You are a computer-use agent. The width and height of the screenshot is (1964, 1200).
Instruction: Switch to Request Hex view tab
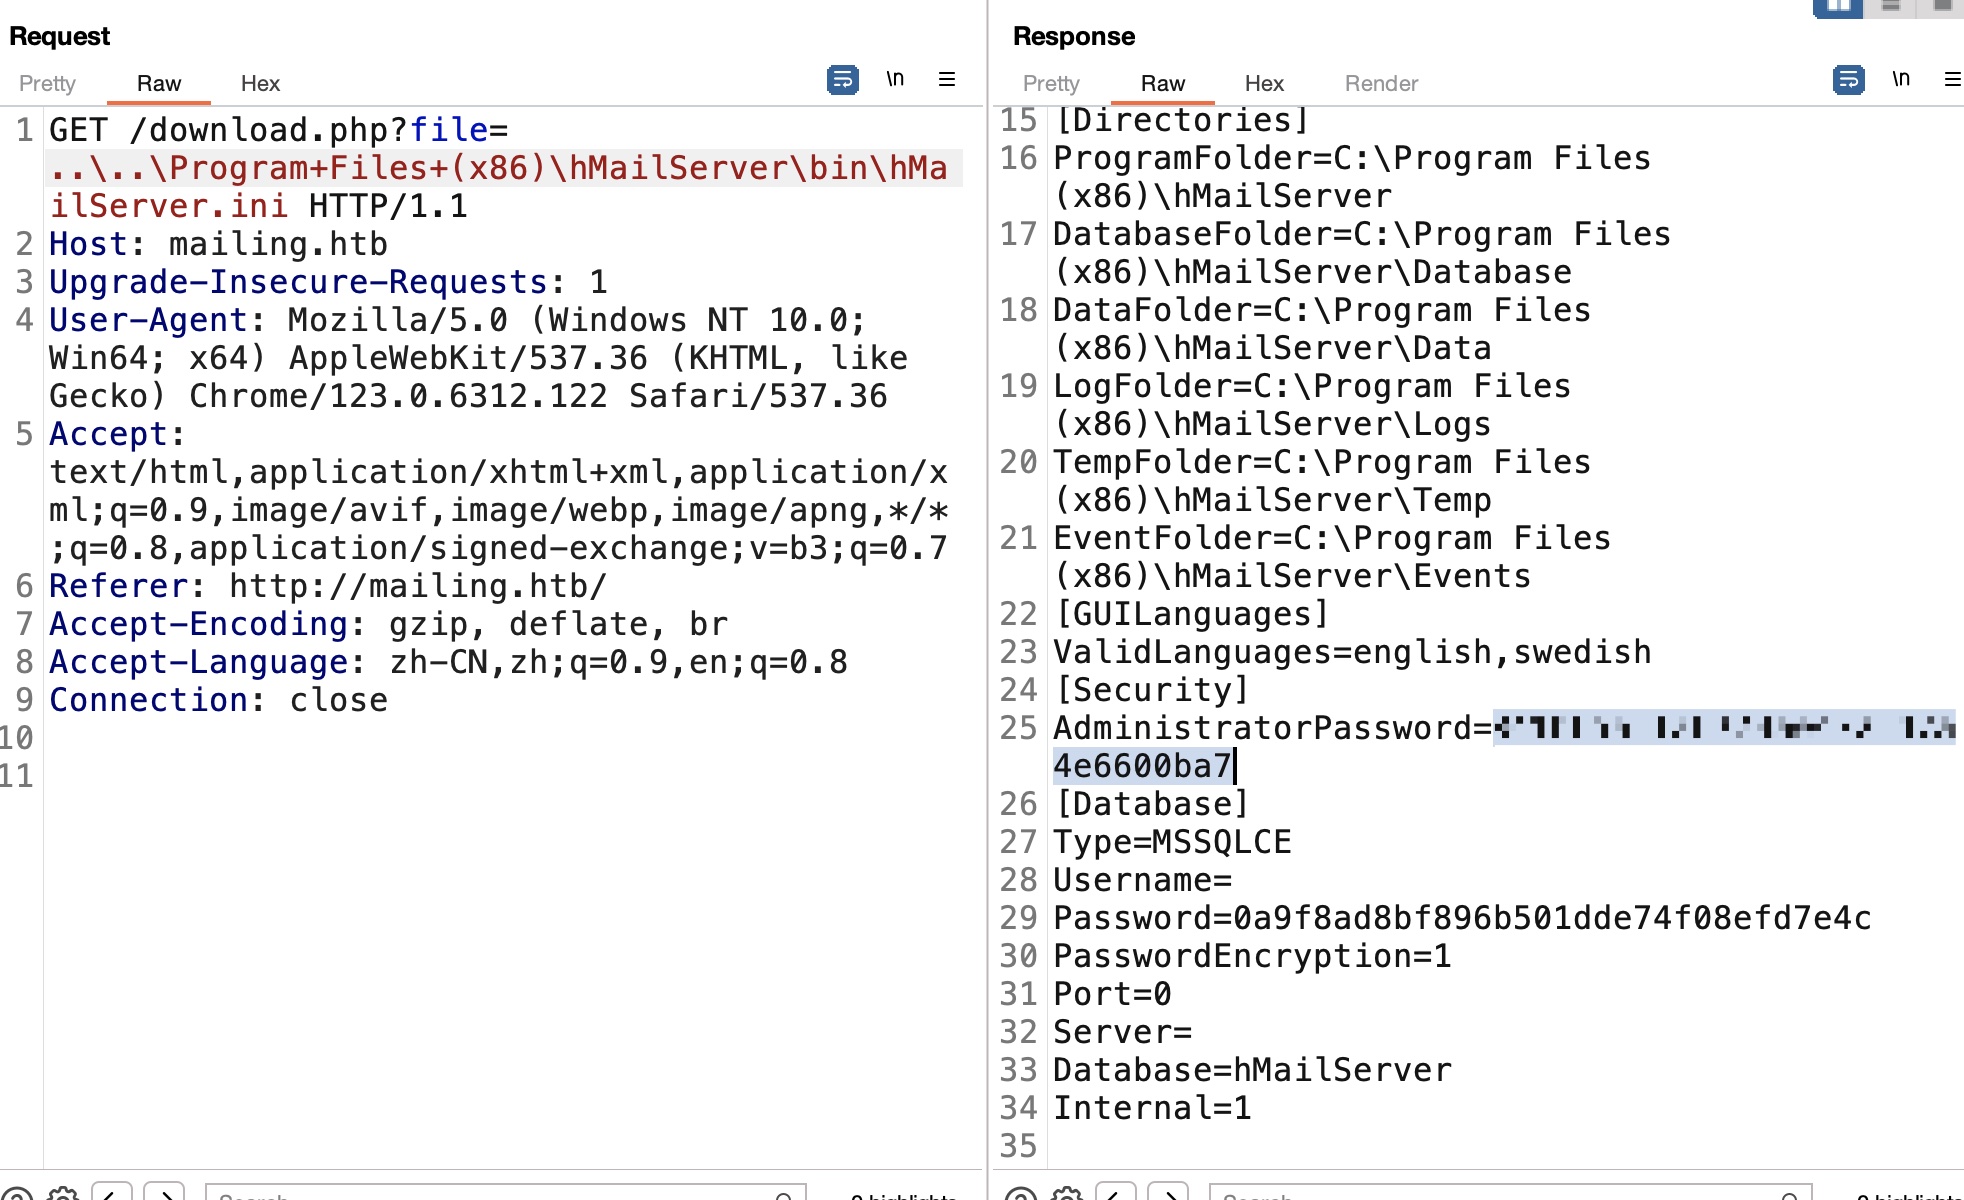point(260,83)
